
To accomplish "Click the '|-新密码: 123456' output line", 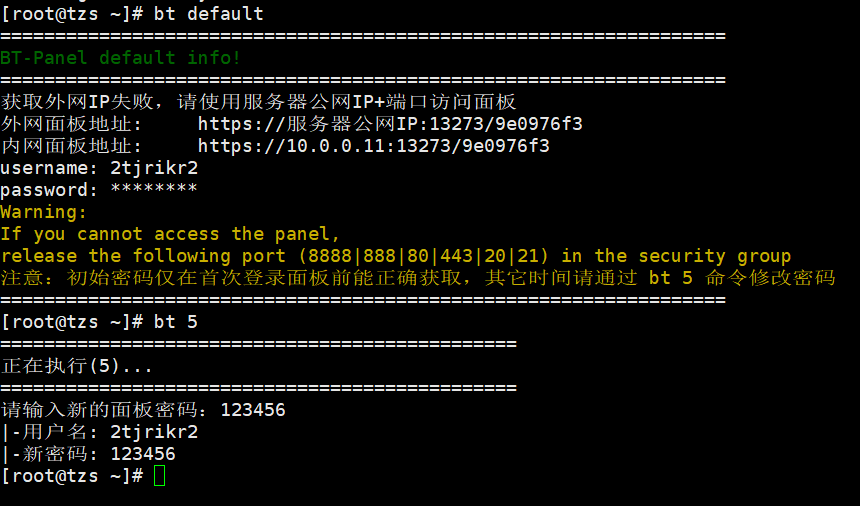I will click(x=88, y=454).
